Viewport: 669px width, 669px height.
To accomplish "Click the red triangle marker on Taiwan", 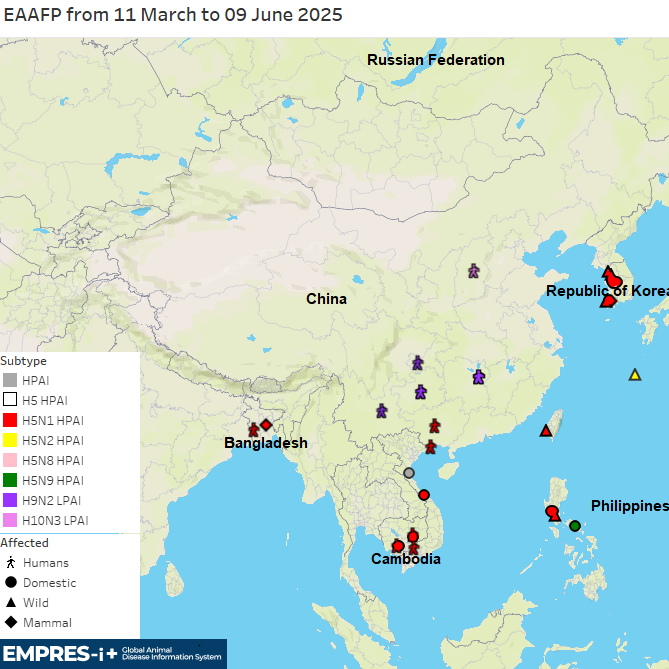I will [546, 431].
